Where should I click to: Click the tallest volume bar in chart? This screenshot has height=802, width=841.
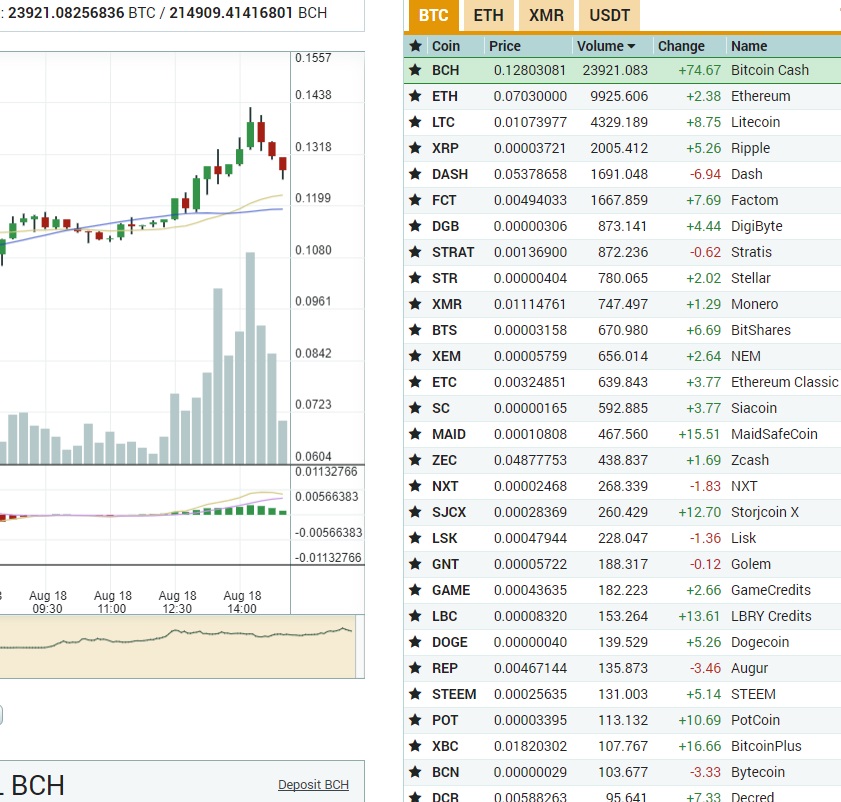tap(250, 358)
